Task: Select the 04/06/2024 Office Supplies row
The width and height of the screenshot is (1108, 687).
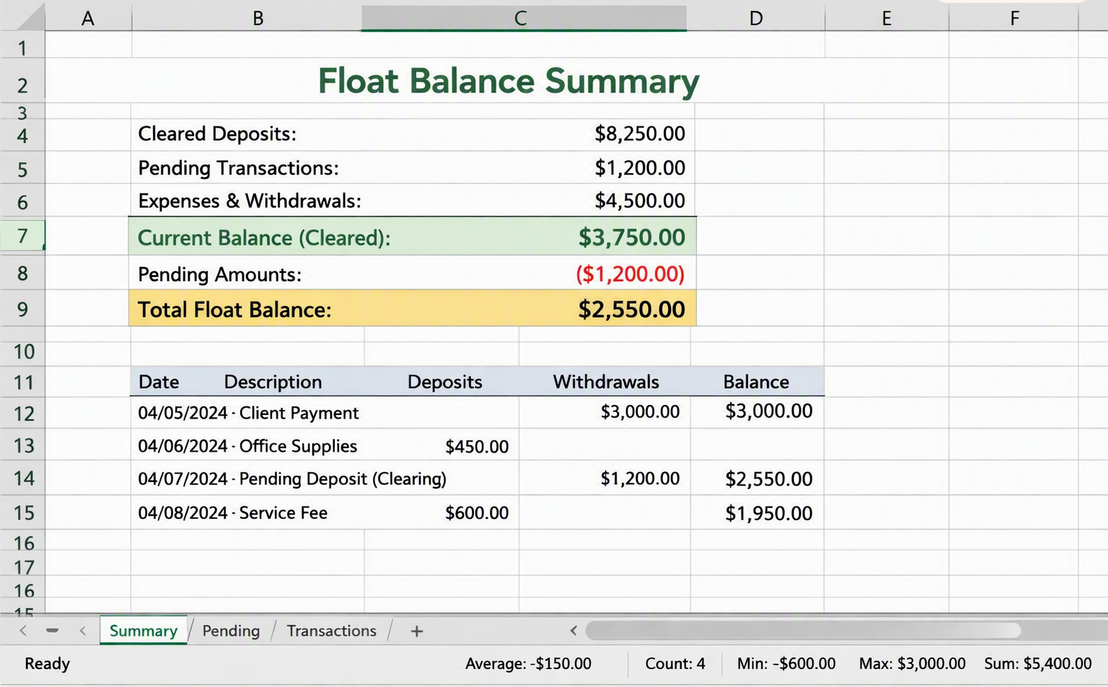Action: [x=477, y=445]
